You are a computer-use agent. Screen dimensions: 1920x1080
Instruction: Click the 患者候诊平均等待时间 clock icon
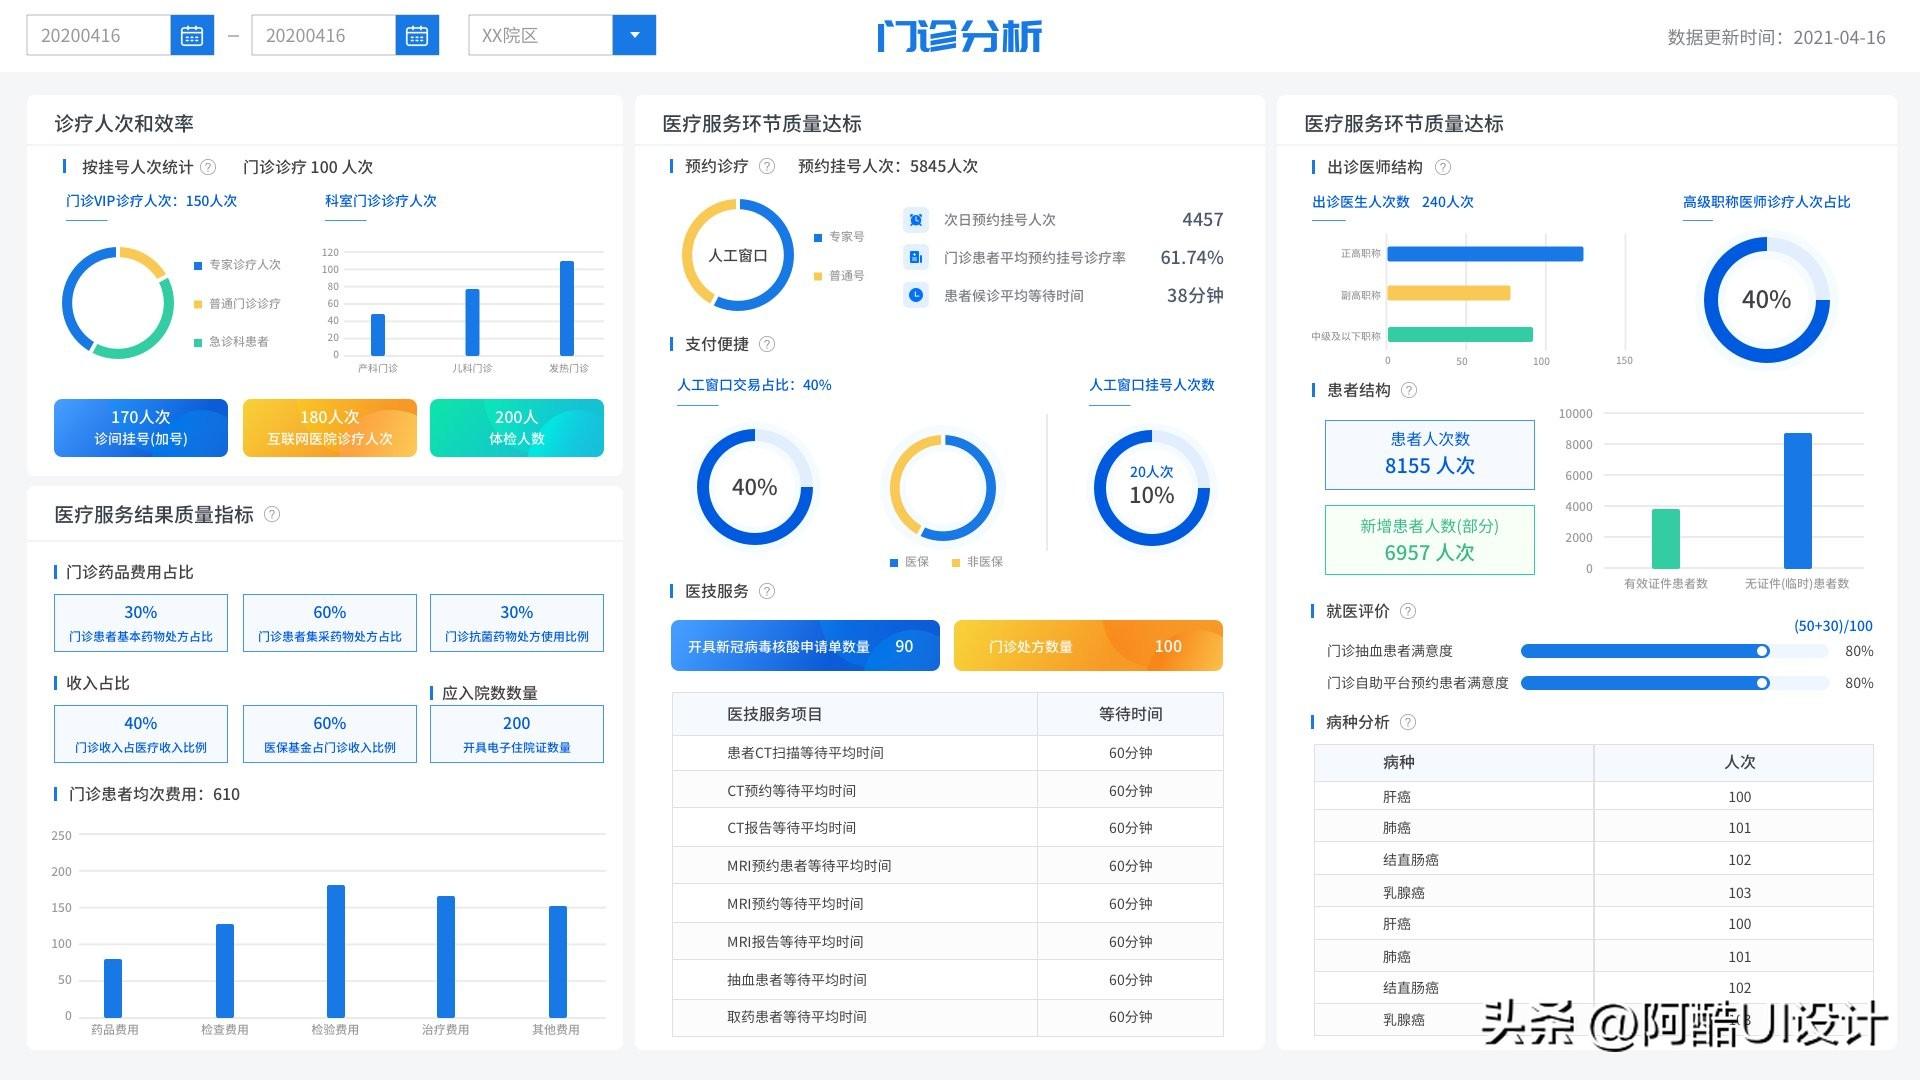click(916, 296)
